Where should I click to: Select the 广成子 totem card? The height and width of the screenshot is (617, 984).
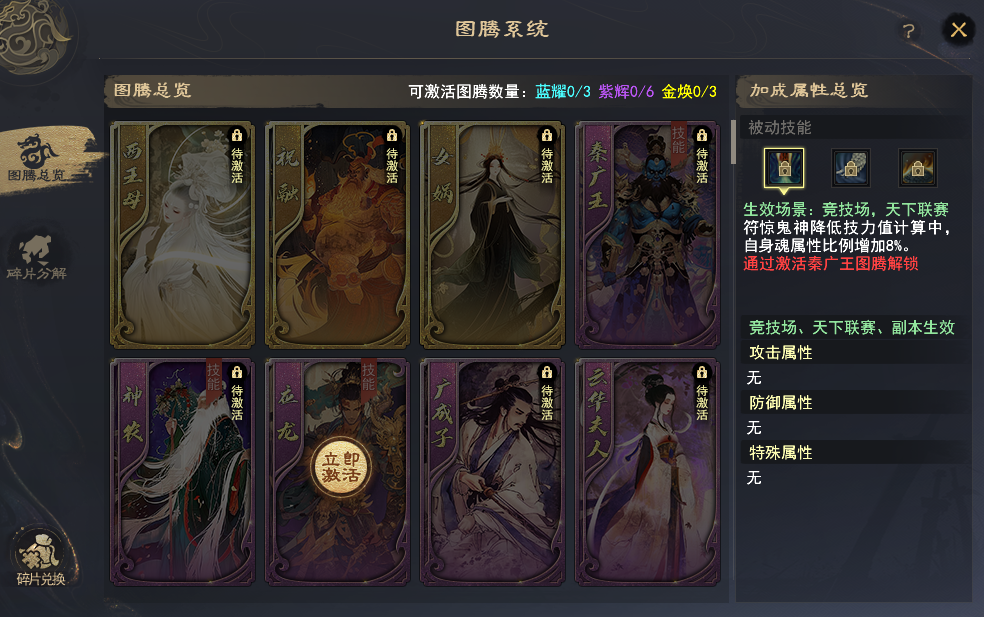pos(493,472)
